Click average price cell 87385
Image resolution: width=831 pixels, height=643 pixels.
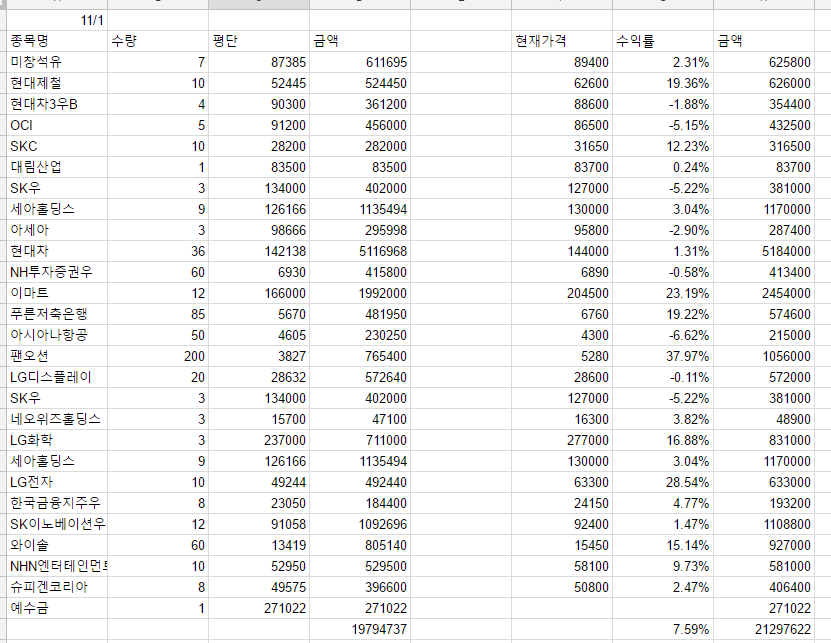[259, 62]
